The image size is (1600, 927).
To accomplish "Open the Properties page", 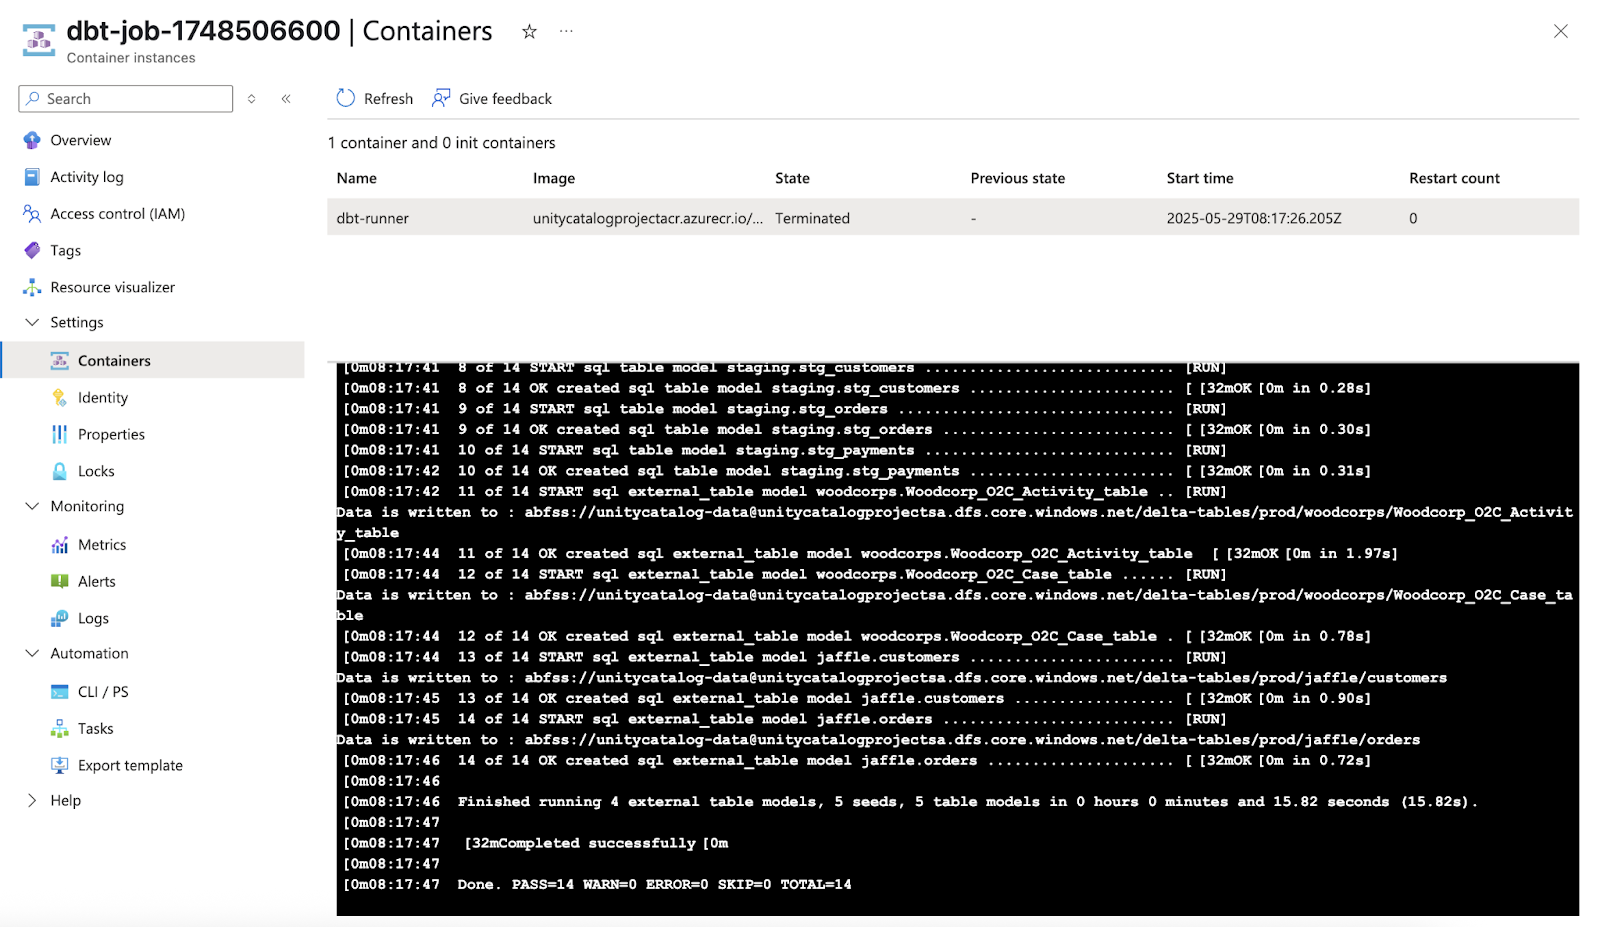I will pyautogui.click(x=112, y=434).
